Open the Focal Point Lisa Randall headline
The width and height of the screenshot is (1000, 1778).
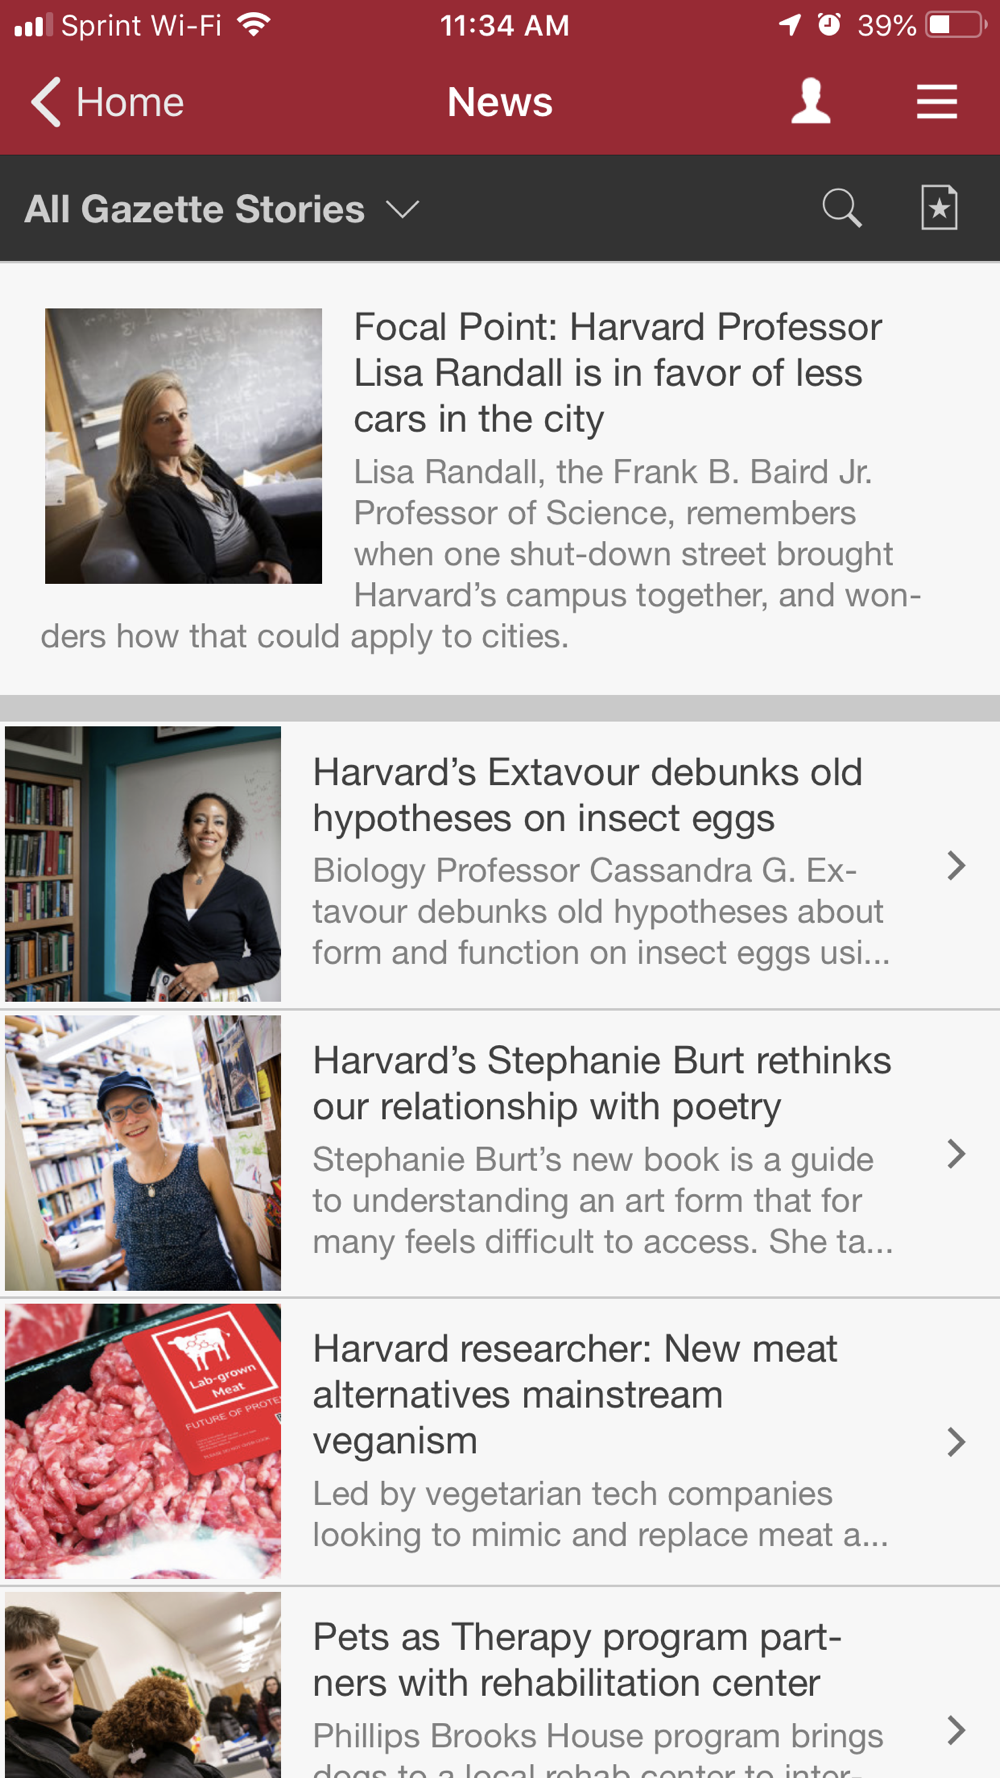tap(616, 372)
